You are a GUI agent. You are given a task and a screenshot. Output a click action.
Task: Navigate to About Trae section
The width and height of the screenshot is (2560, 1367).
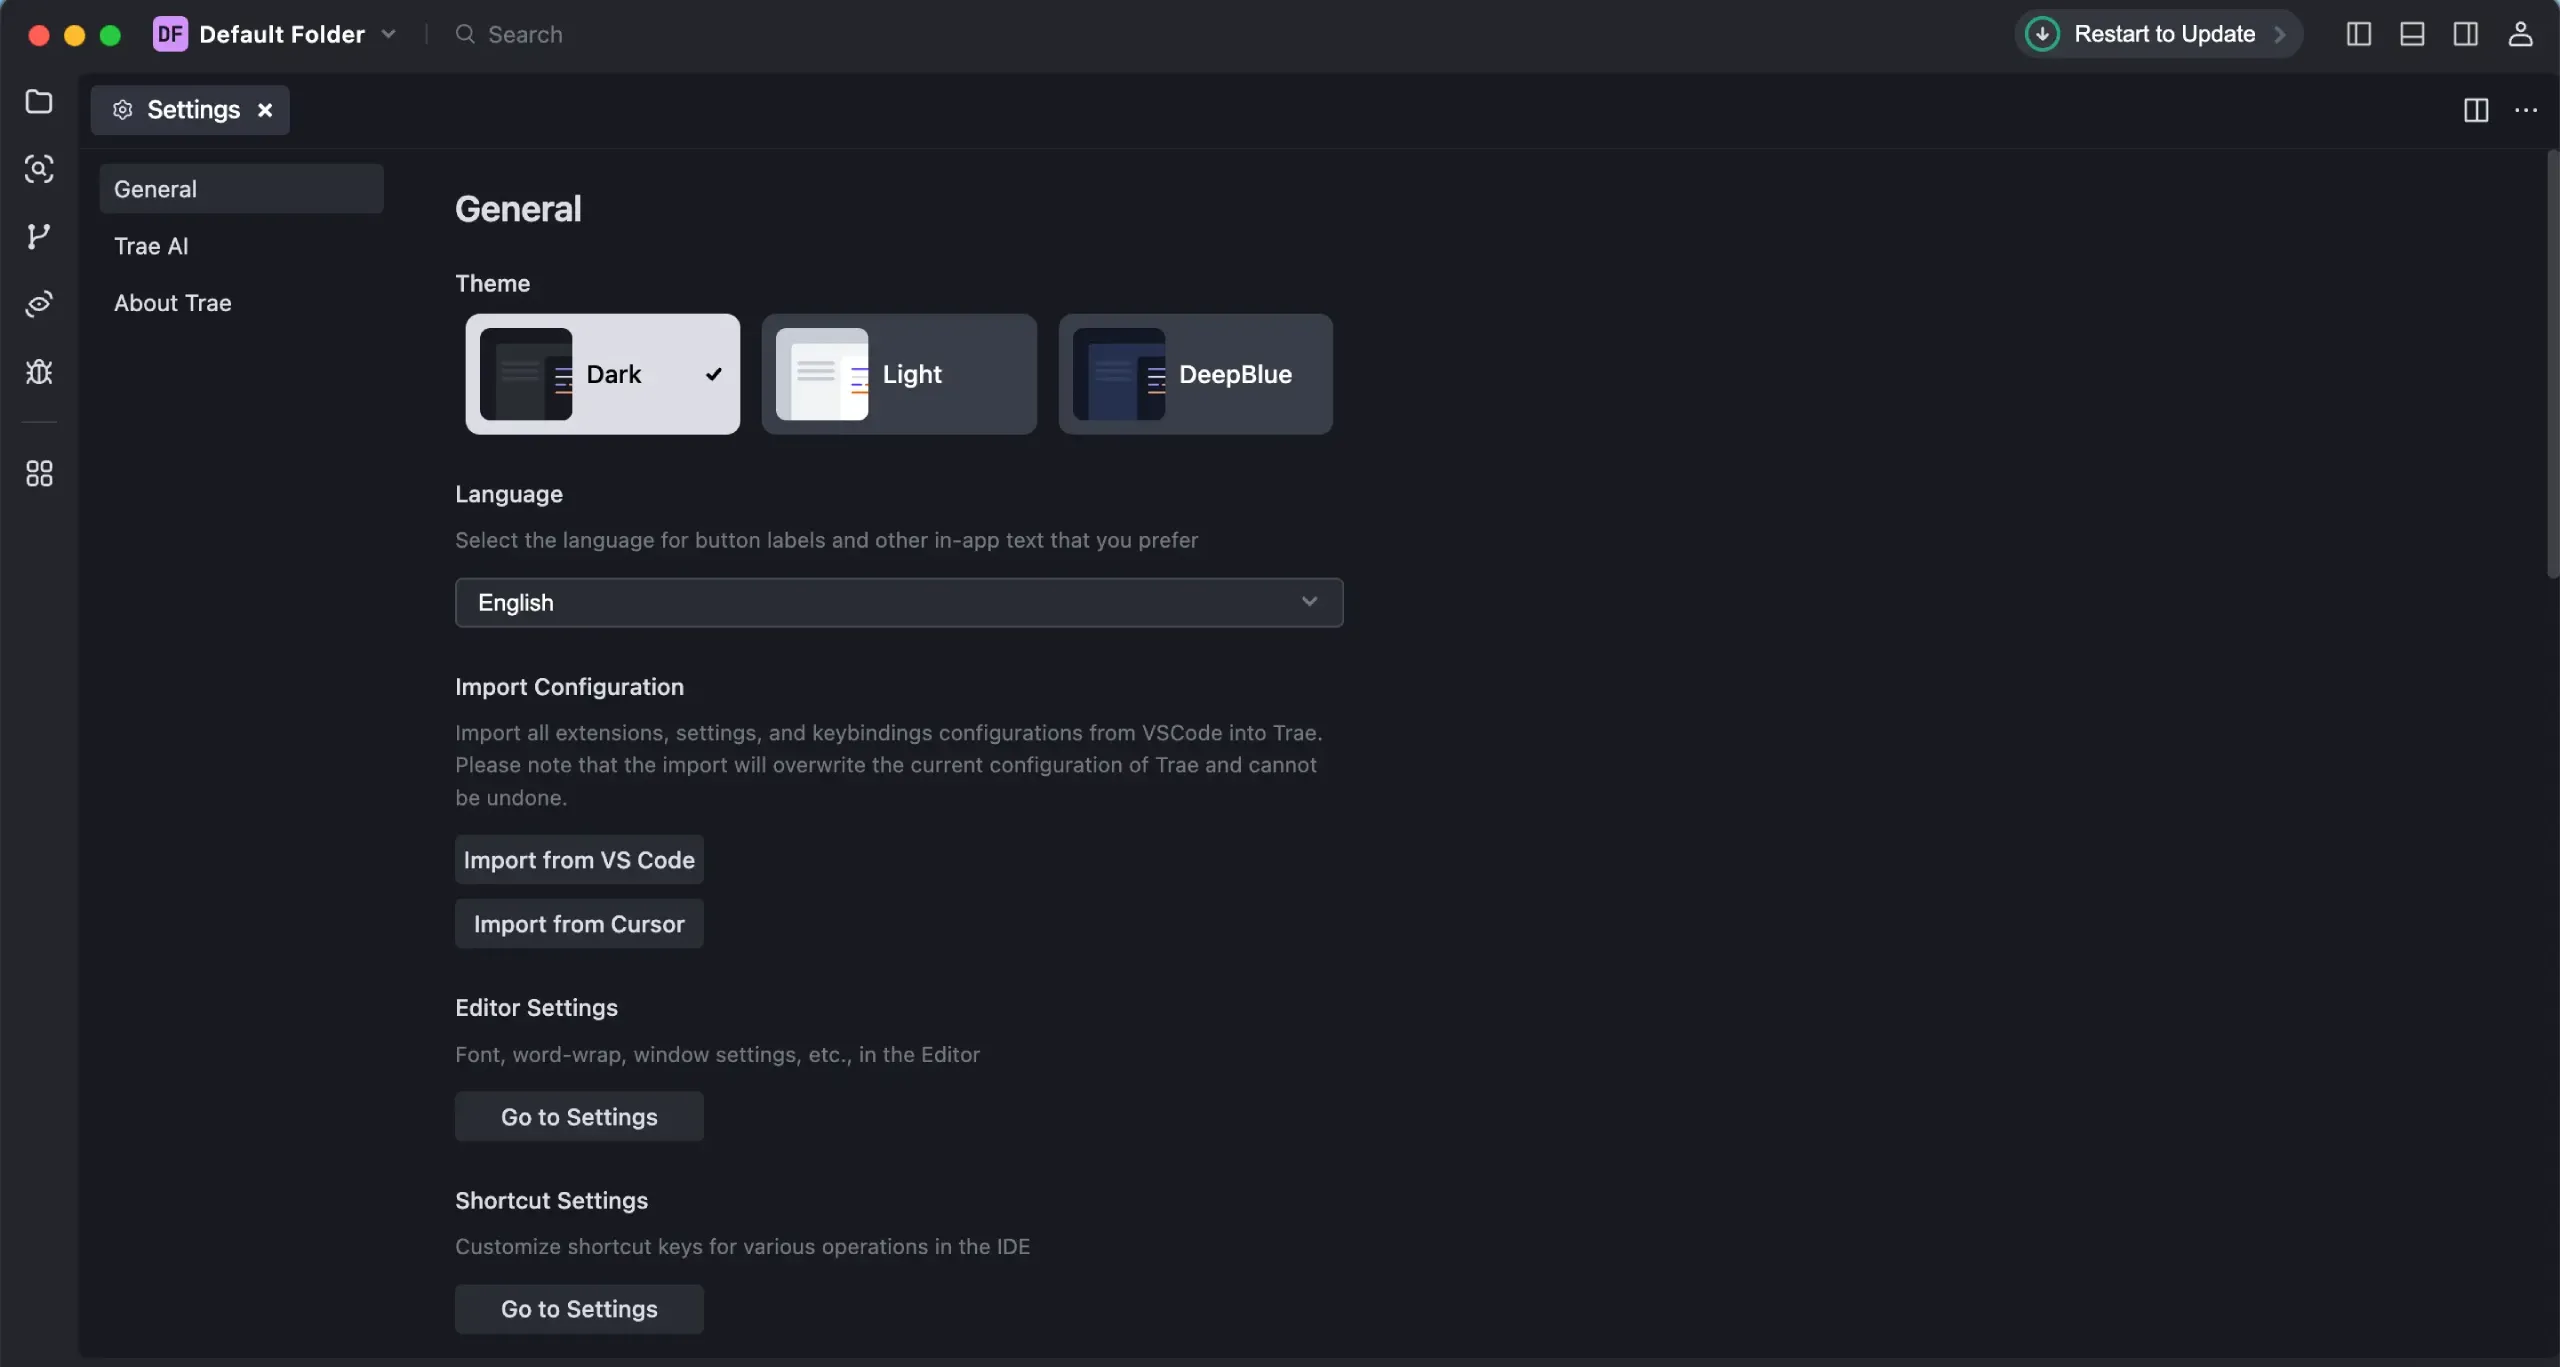pyautogui.click(x=171, y=302)
